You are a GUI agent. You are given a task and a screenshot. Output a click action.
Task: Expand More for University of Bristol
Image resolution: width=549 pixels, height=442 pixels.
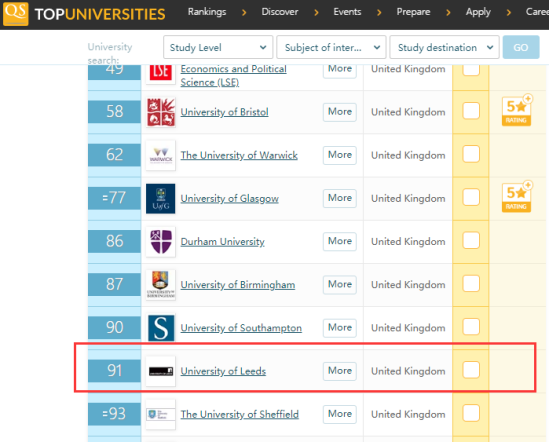(x=340, y=112)
